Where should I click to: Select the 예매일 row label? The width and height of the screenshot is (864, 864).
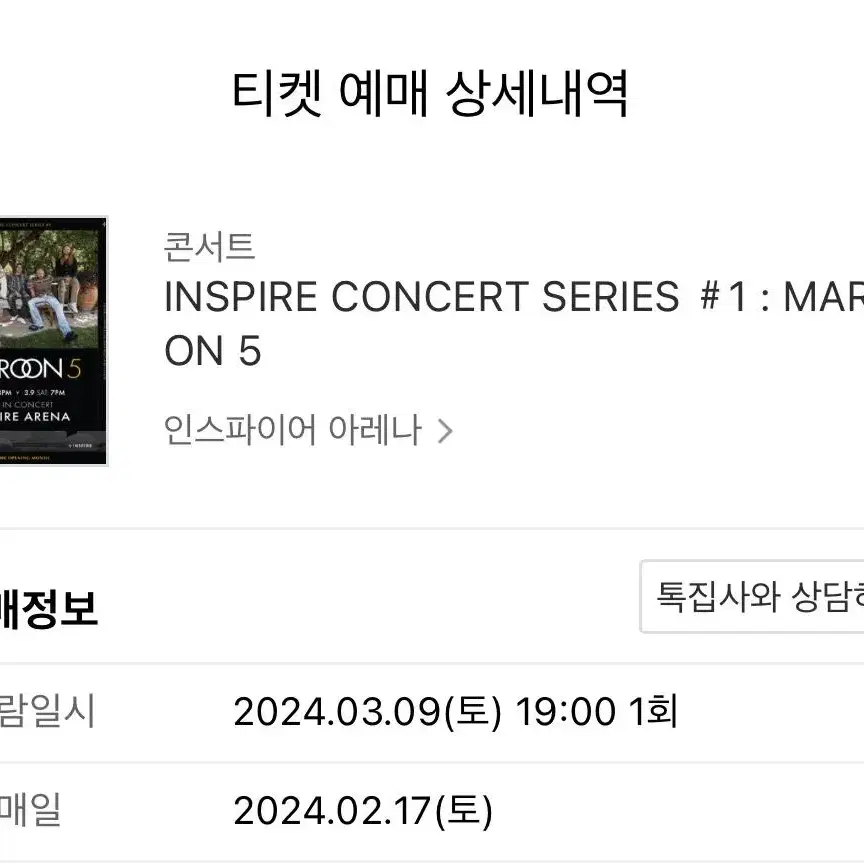[x=30, y=809]
